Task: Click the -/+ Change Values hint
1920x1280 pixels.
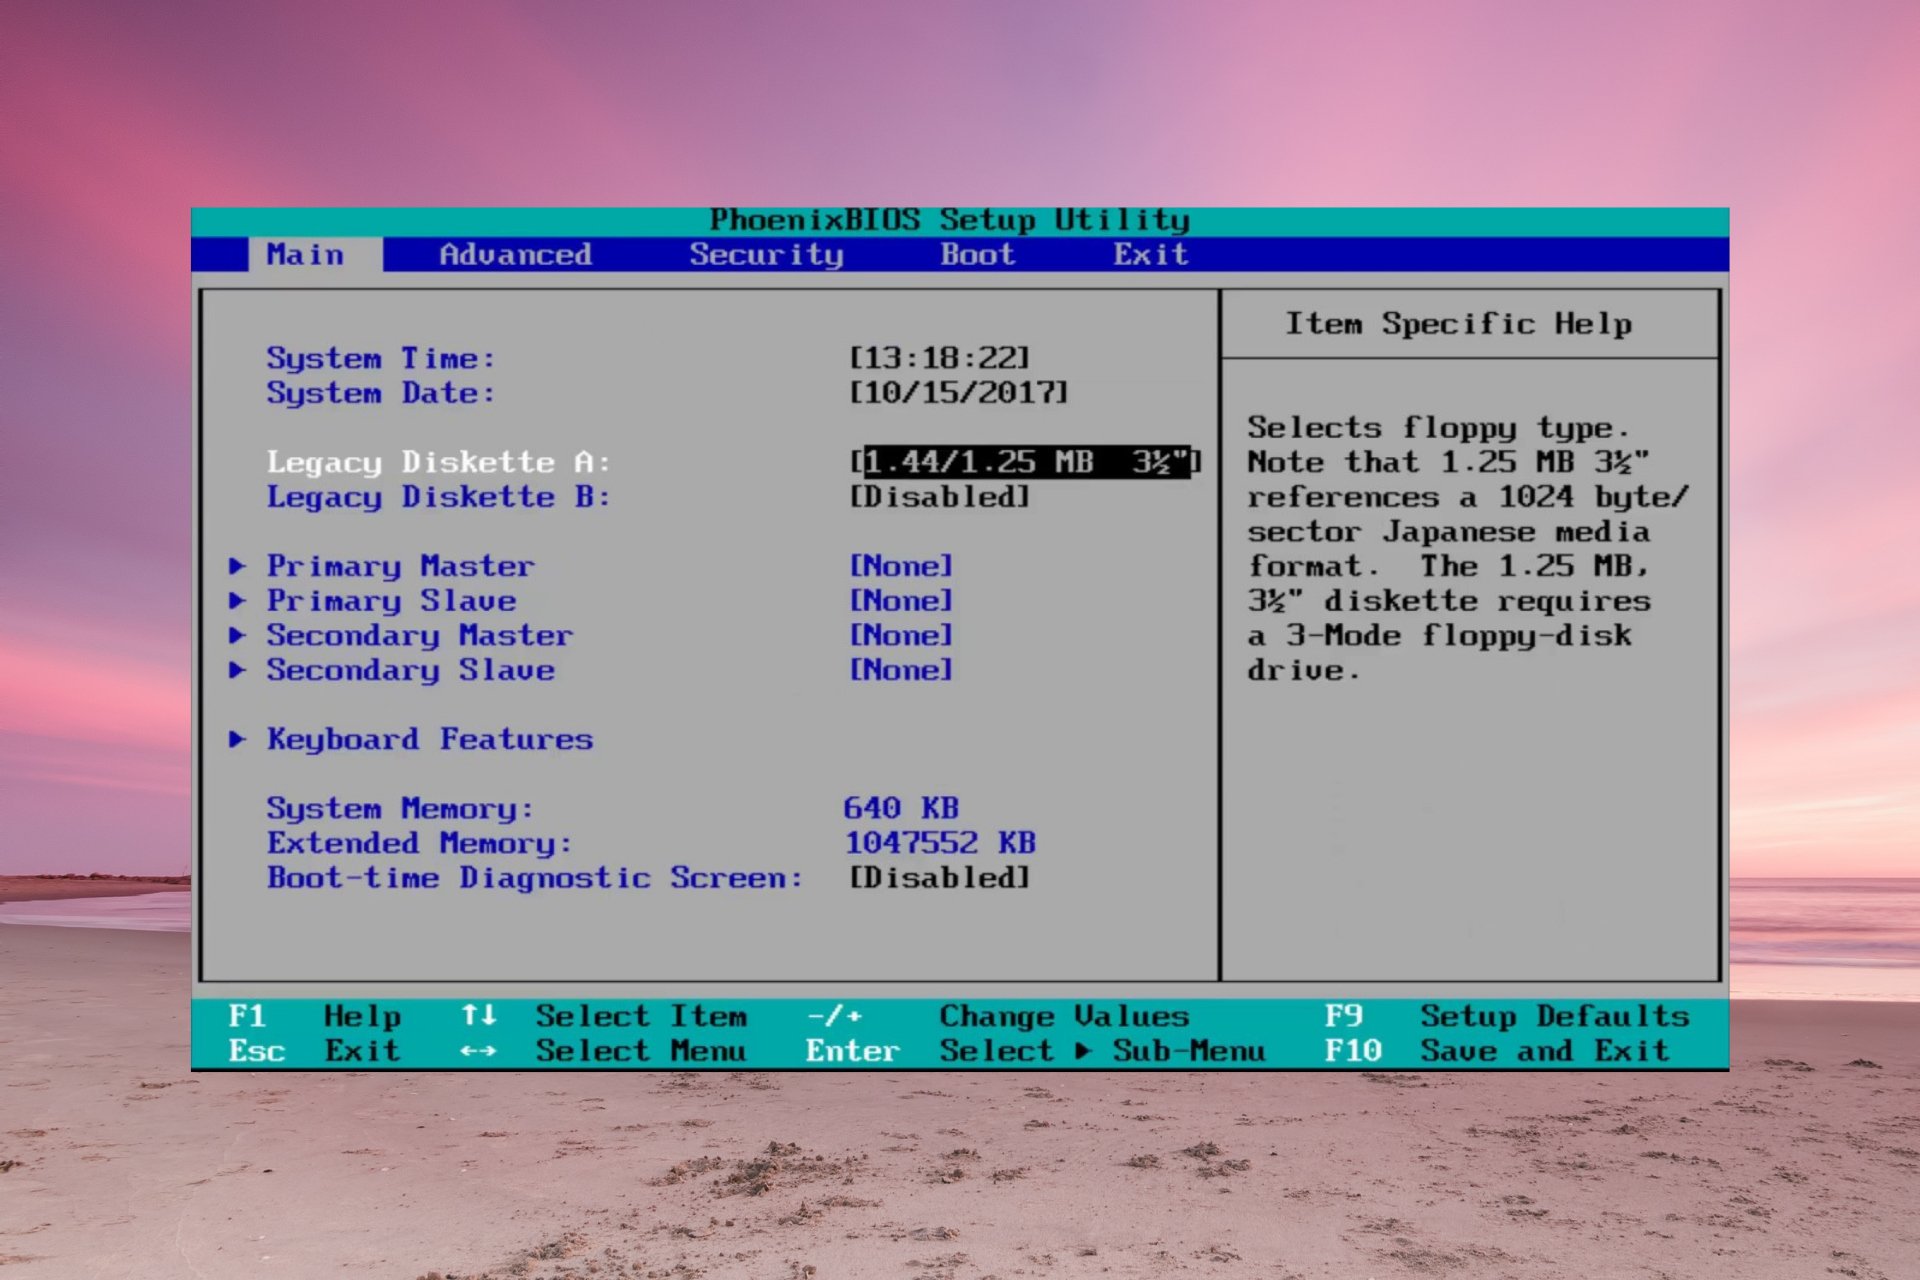Action: click(998, 1016)
